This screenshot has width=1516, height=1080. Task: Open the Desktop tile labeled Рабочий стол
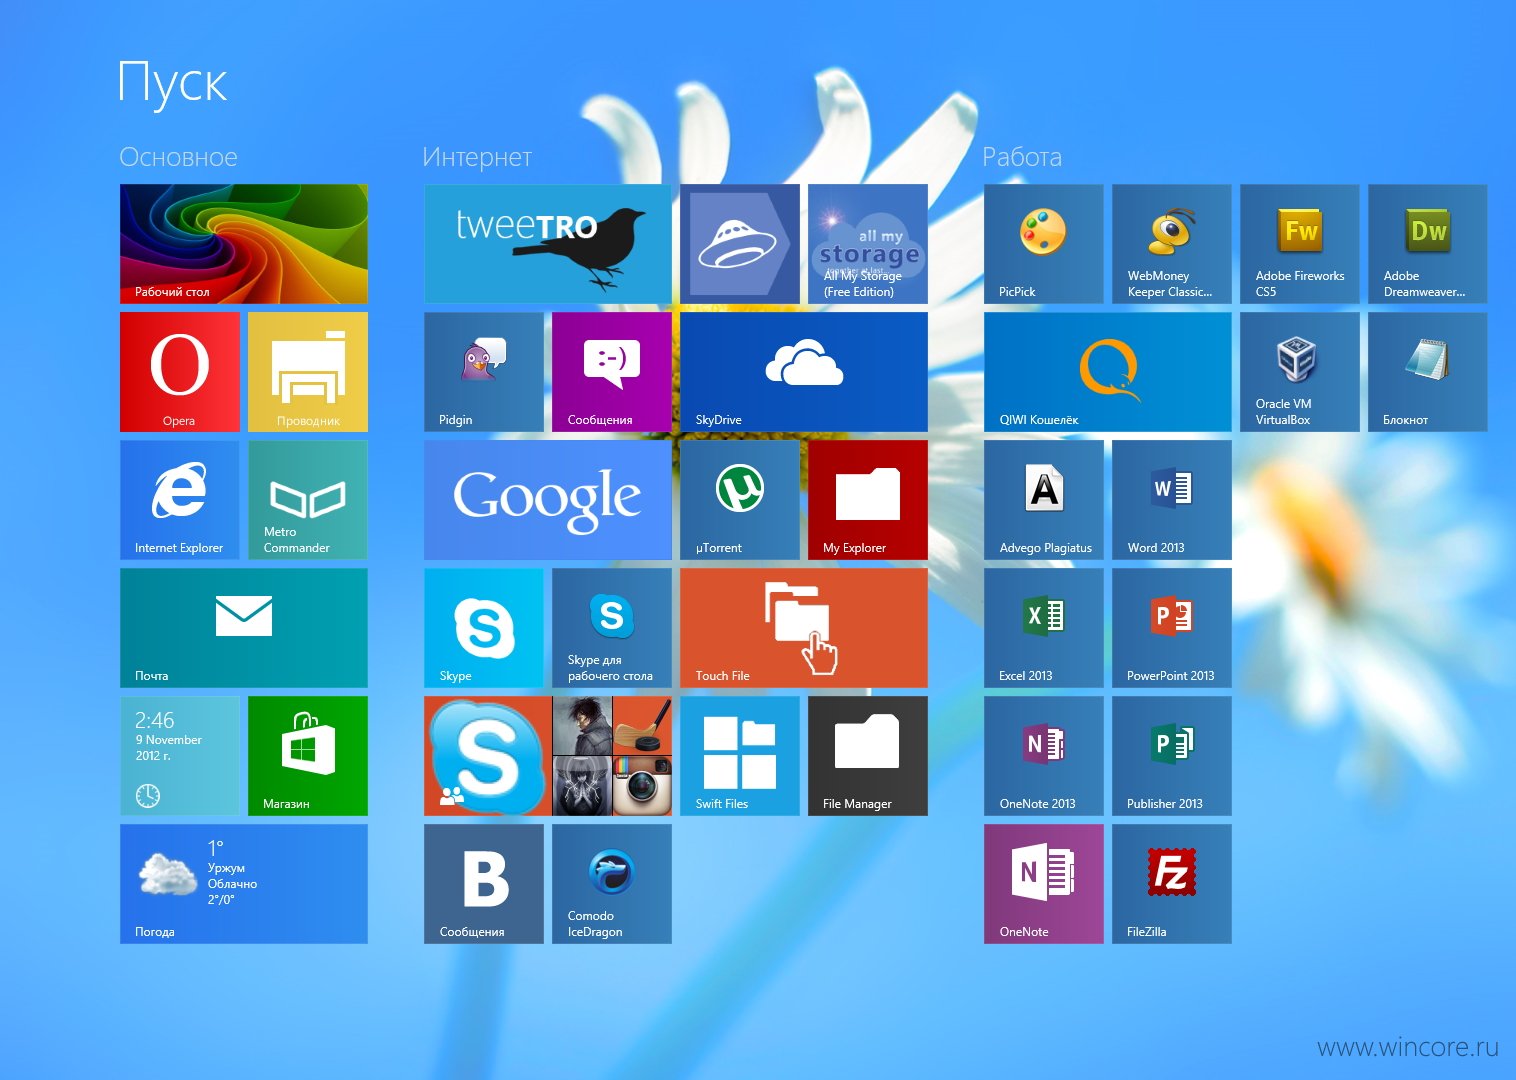244,244
